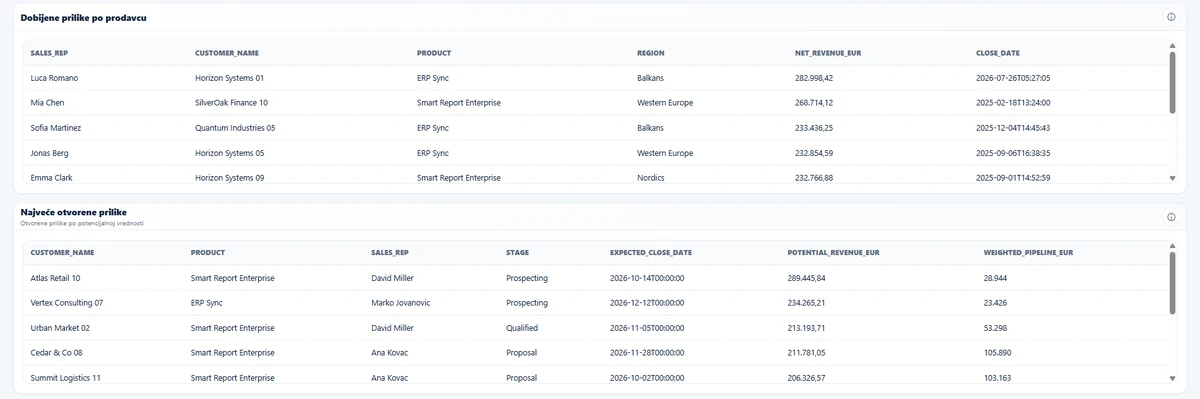Click sales rep Marko Jovanovic
Image resolution: width=1200 pixels, height=399 pixels.
401,303
